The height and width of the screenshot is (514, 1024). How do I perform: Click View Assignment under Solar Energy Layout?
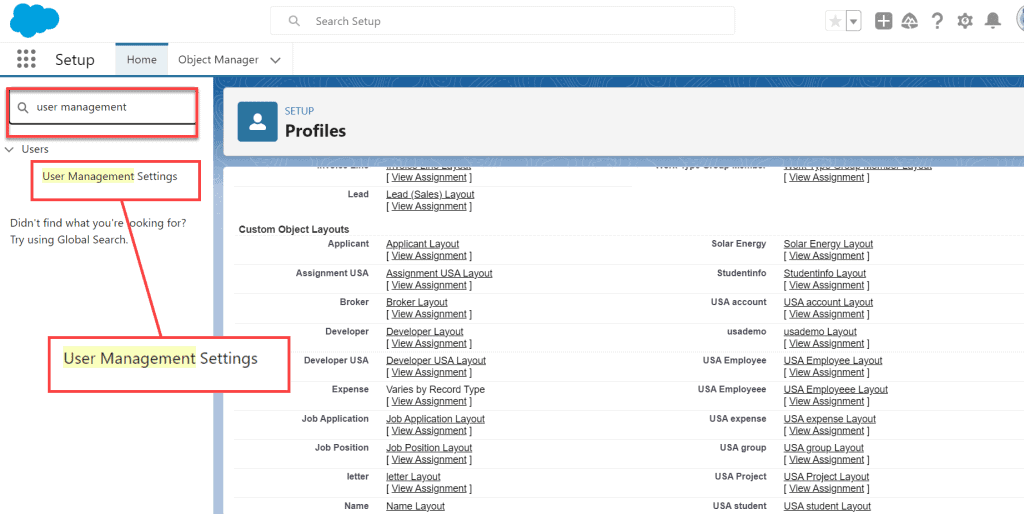click(x=827, y=255)
